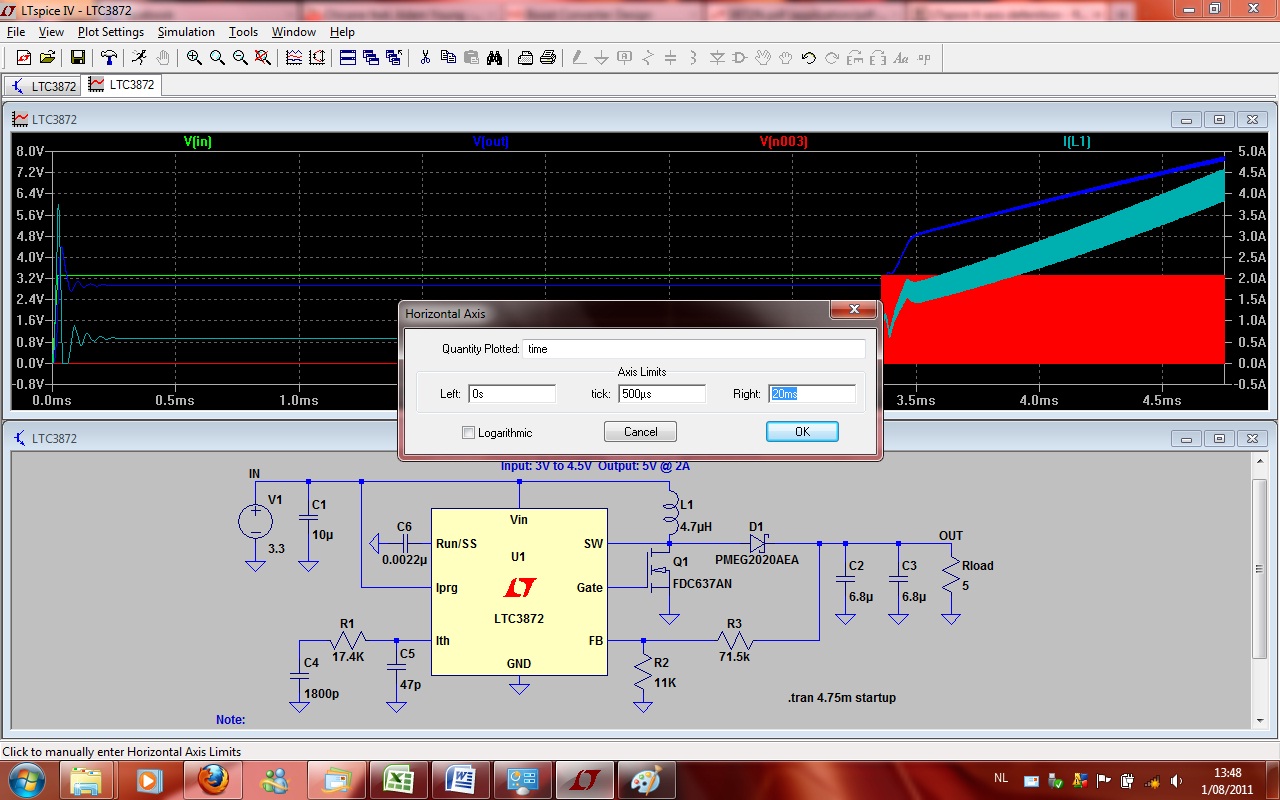This screenshot has height=800, width=1280.
Task: Open Firefox from the taskbar
Action: (212, 779)
